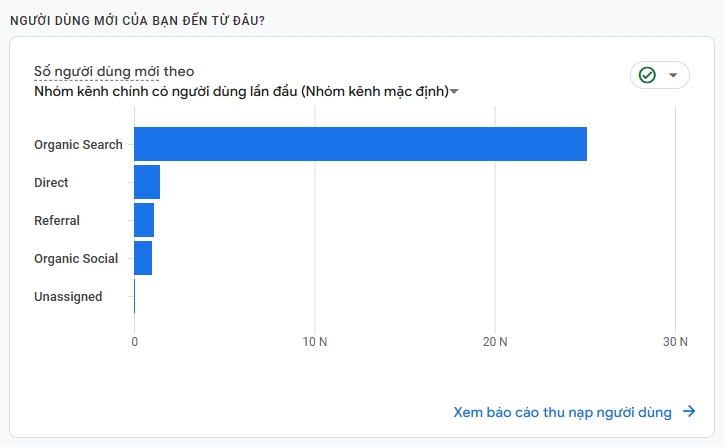Click the 30 N axis tick label
The image size is (724, 447).
coord(675,342)
